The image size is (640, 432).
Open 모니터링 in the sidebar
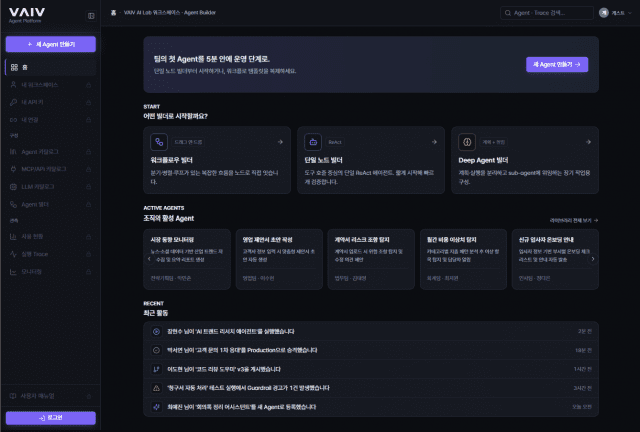(51, 272)
